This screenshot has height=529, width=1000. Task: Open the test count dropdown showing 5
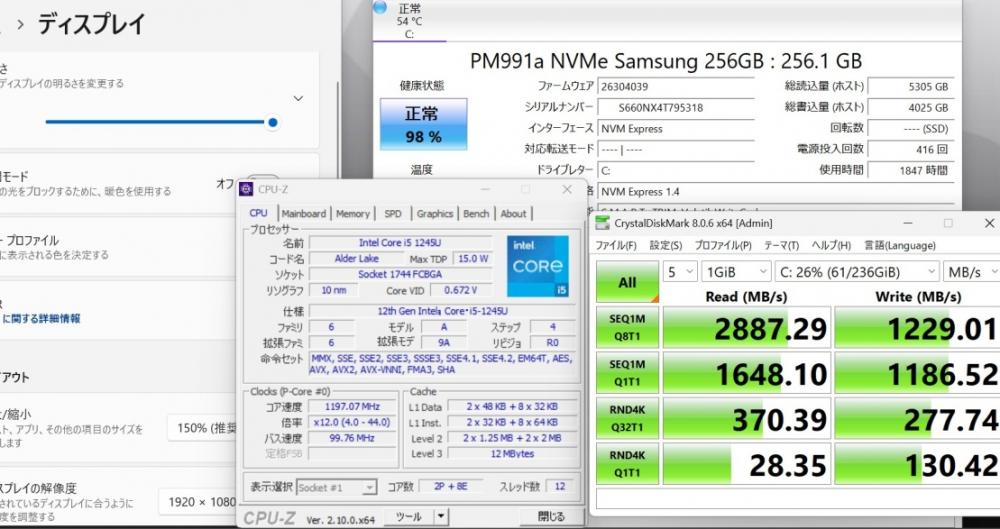point(680,272)
